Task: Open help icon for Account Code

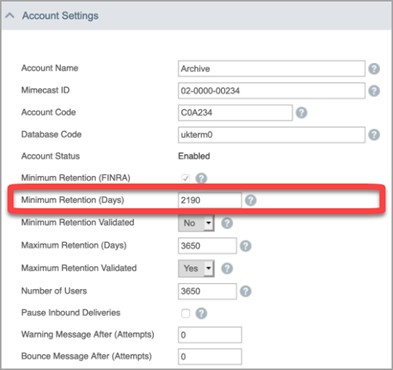Action: [301, 113]
